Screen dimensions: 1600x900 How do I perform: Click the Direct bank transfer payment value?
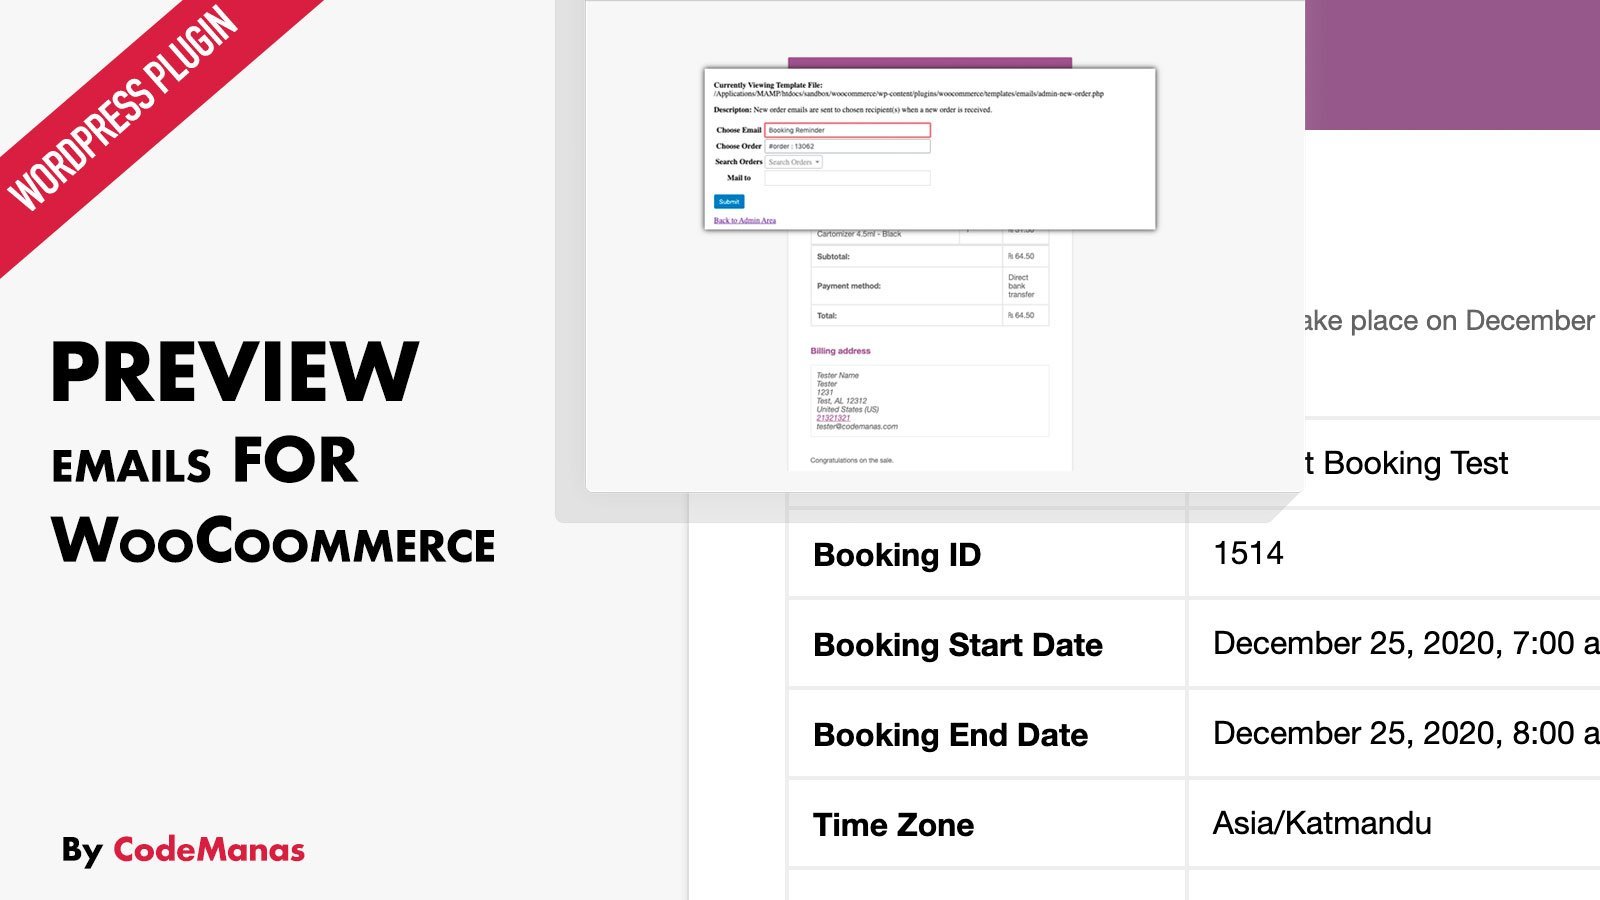(x=1021, y=286)
